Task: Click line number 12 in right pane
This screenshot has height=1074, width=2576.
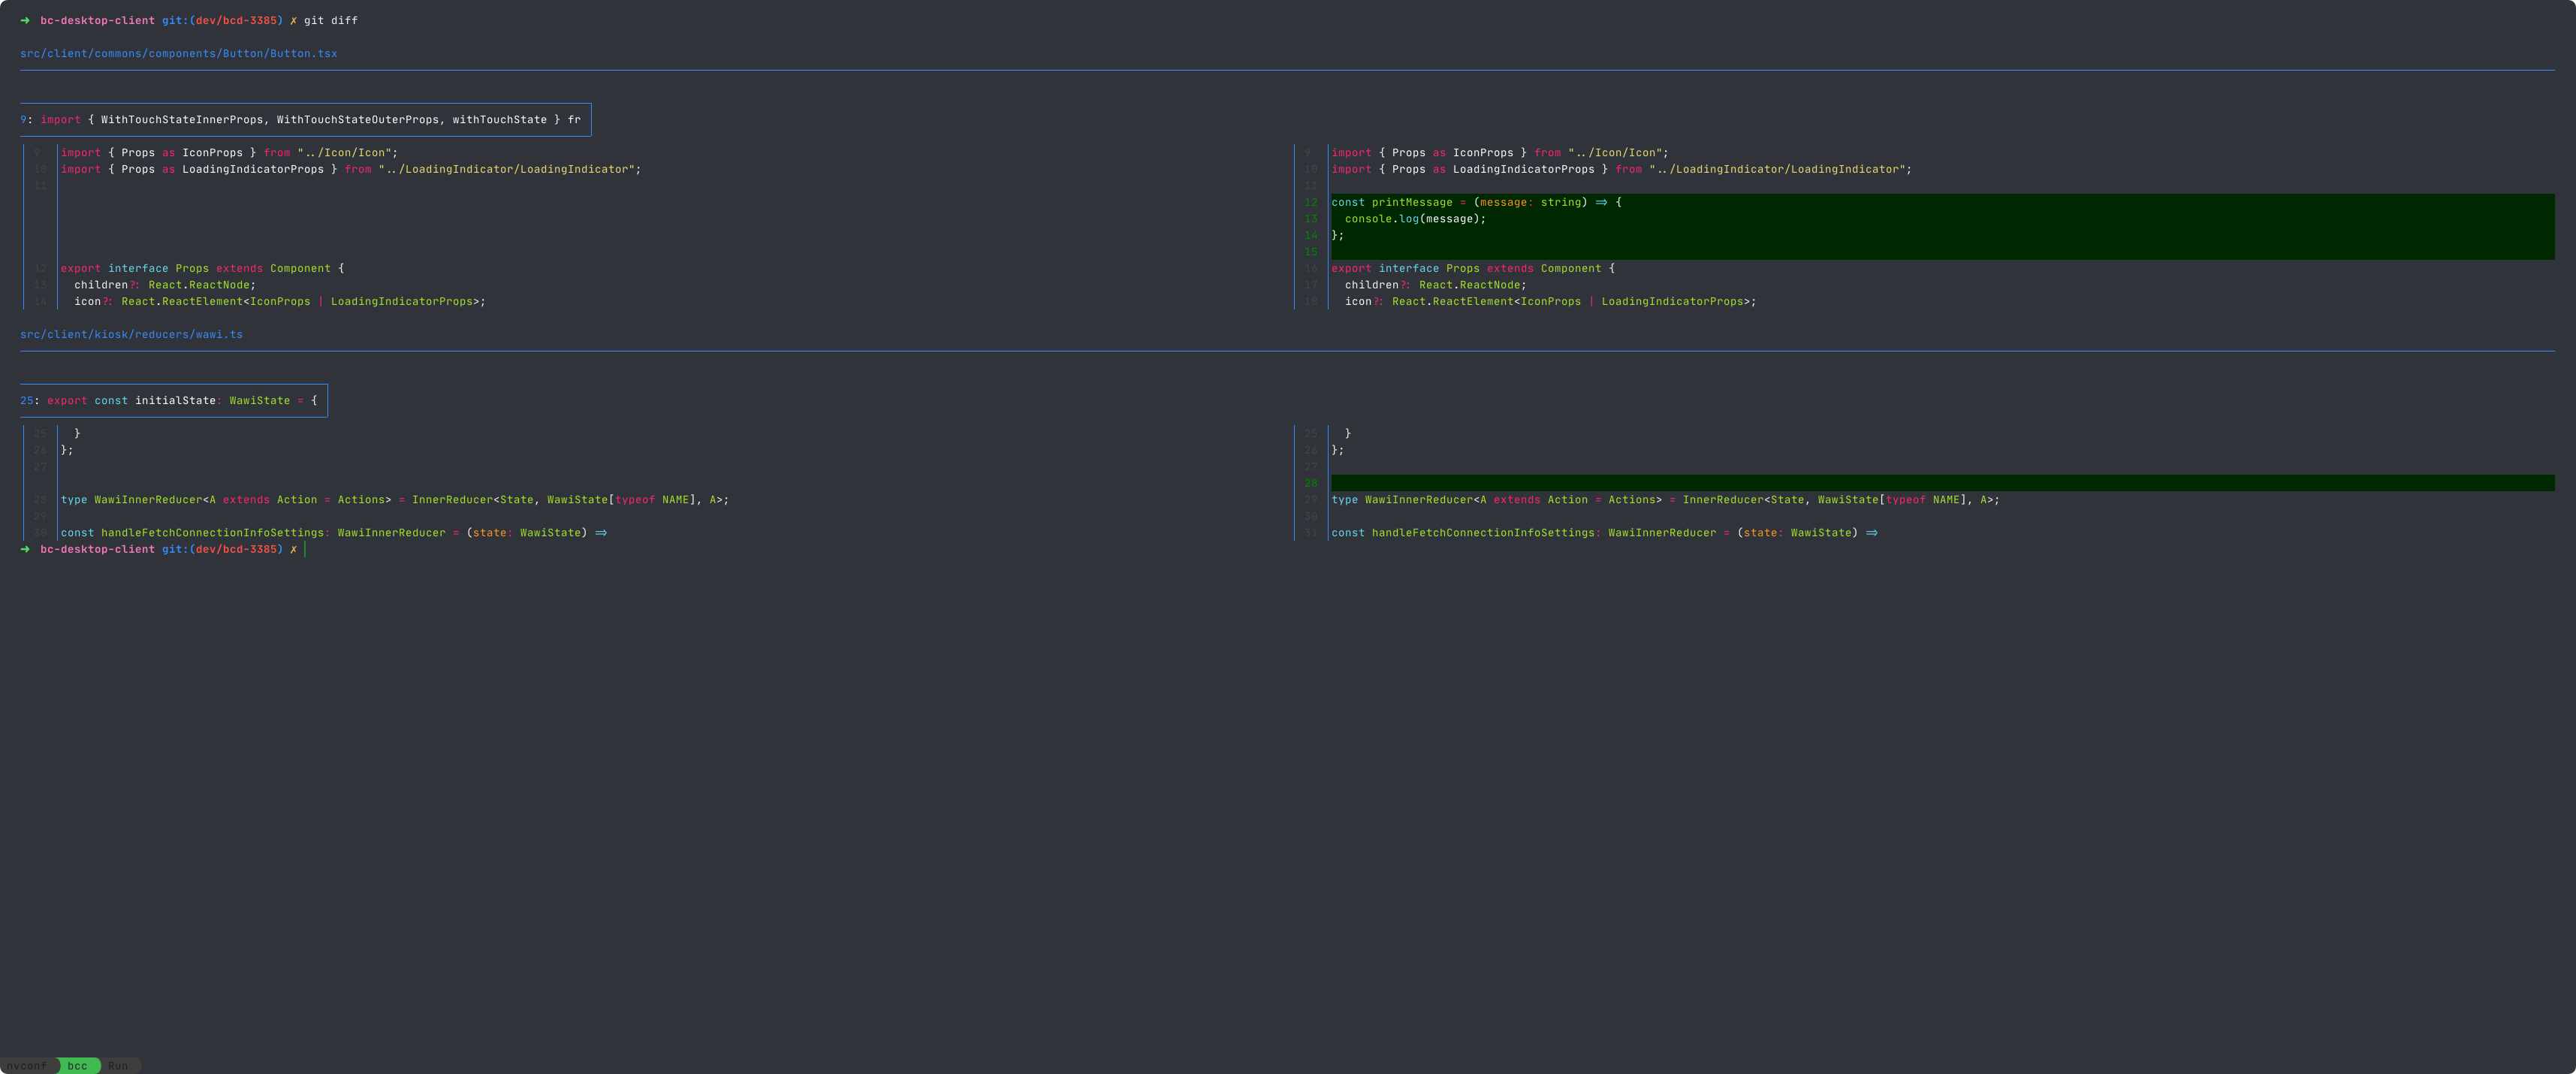Action: [x=1310, y=201]
